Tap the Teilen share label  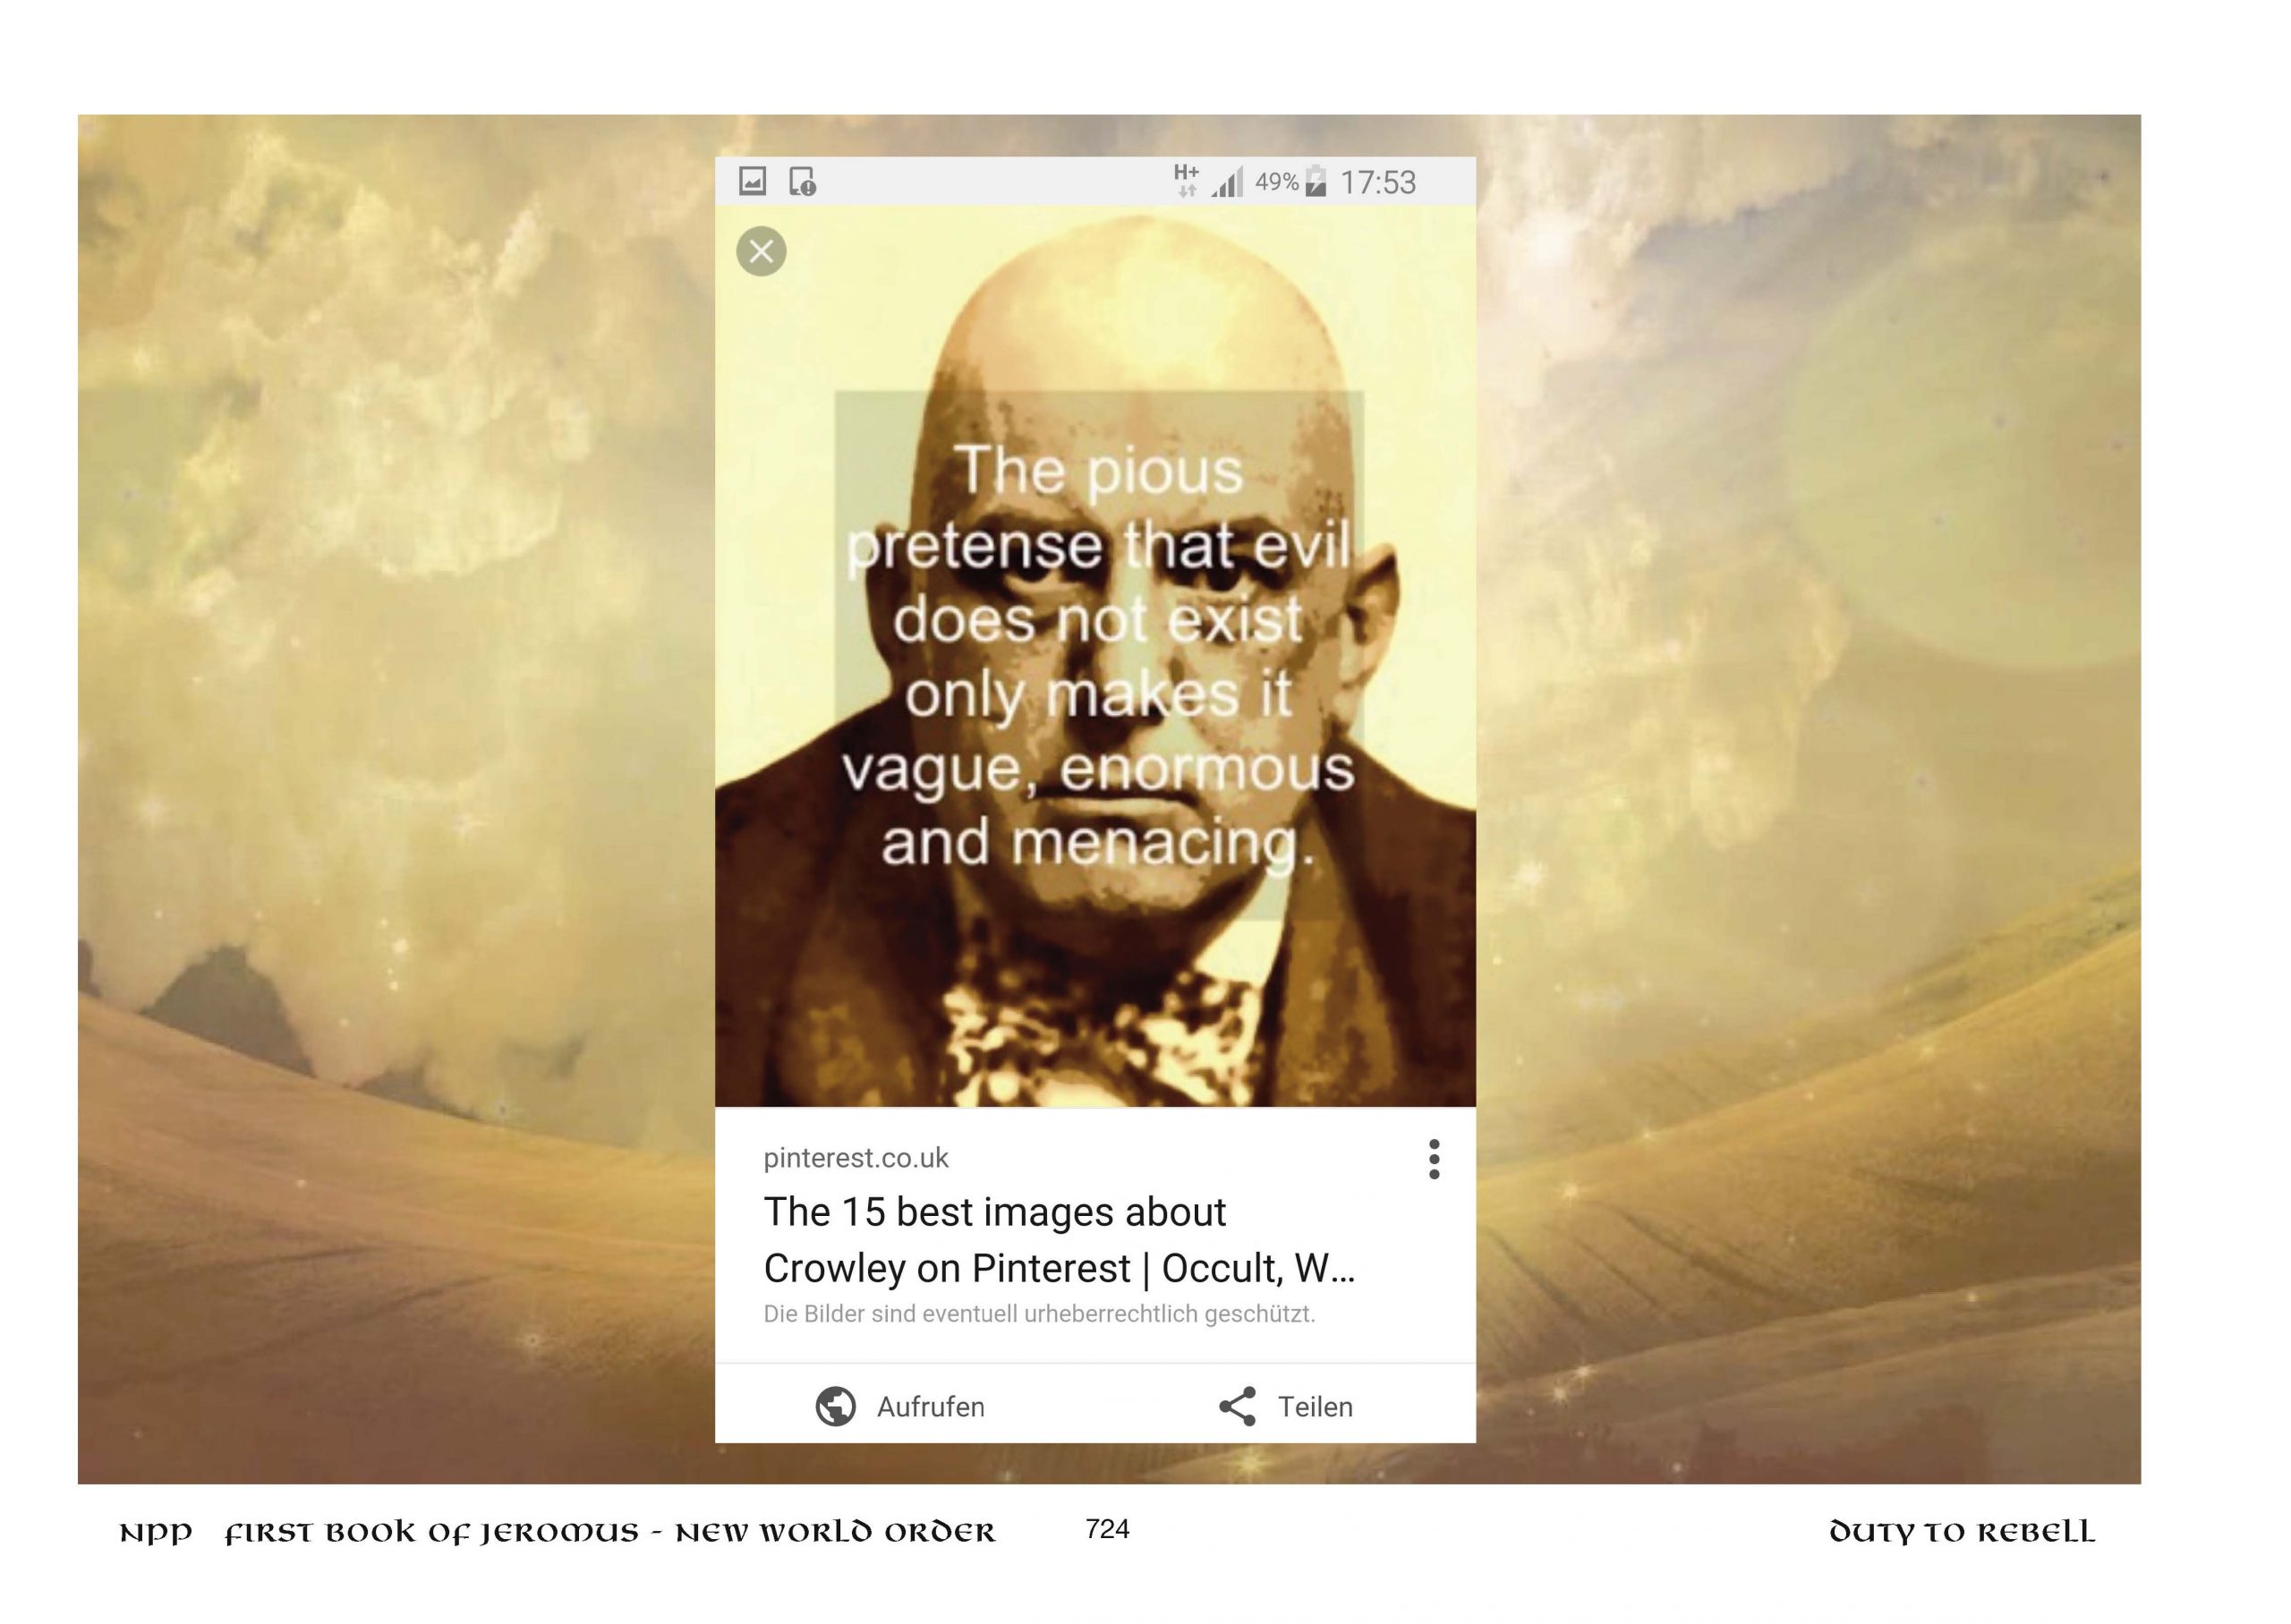click(x=1315, y=1407)
